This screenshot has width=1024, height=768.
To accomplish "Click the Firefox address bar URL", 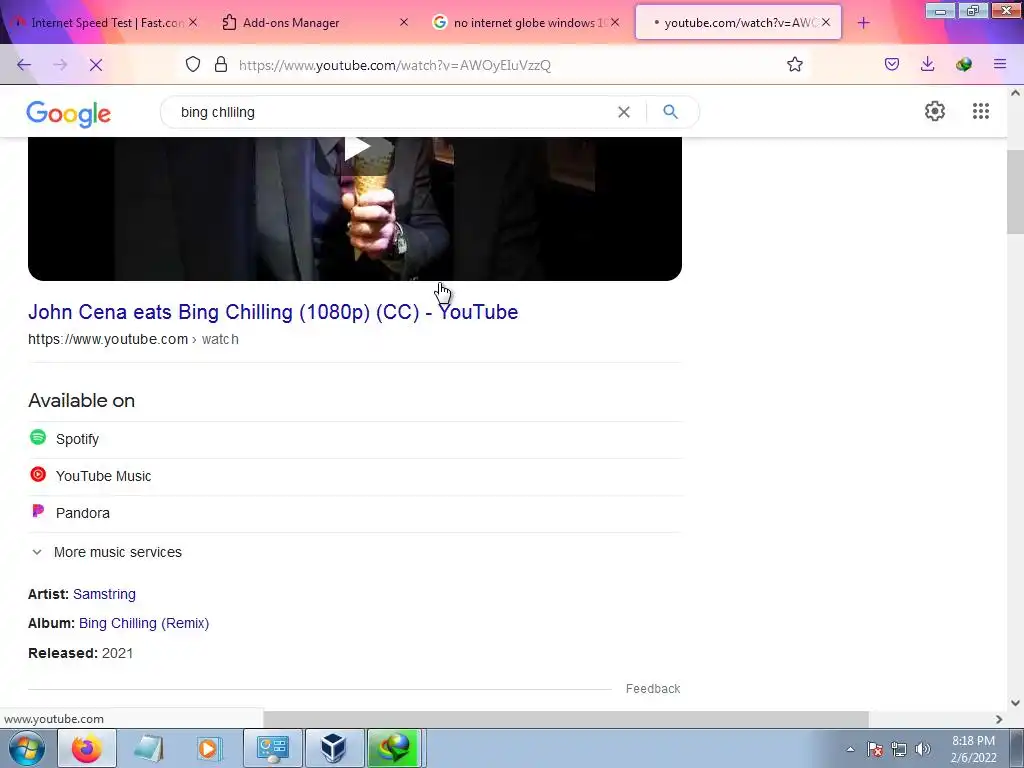I will [394, 65].
